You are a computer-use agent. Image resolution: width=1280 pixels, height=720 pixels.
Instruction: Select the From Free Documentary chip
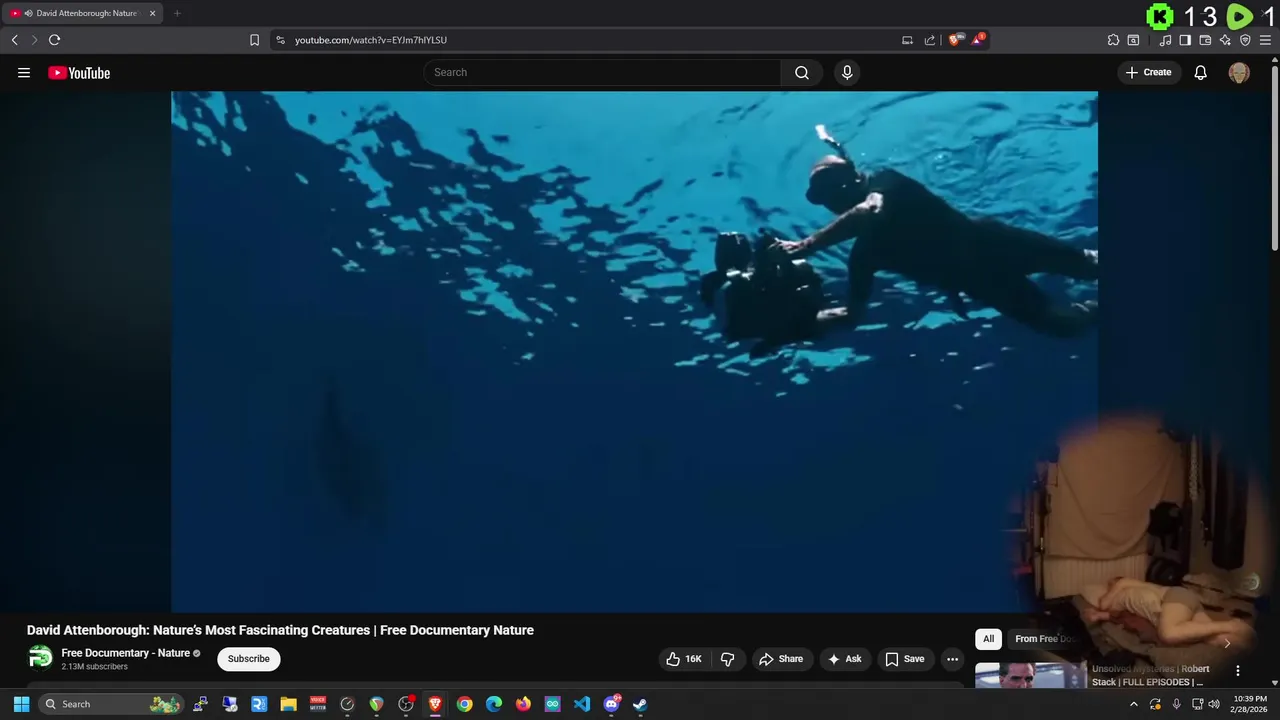[x=1045, y=639]
